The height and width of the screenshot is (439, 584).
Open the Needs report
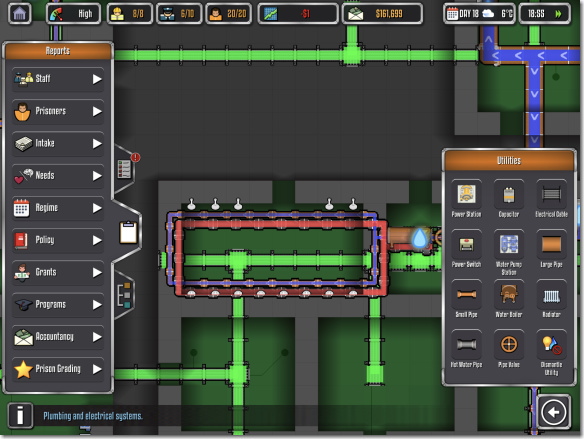coord(58,175)
